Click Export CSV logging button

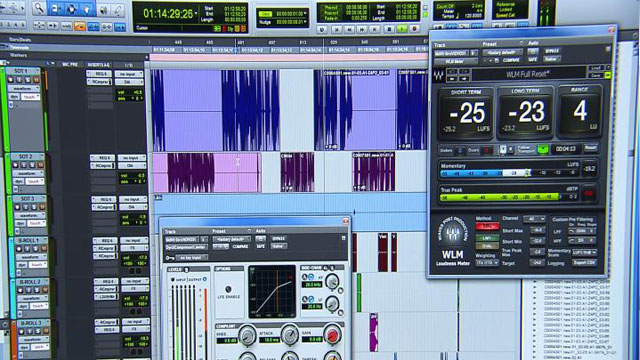(584, 263)
